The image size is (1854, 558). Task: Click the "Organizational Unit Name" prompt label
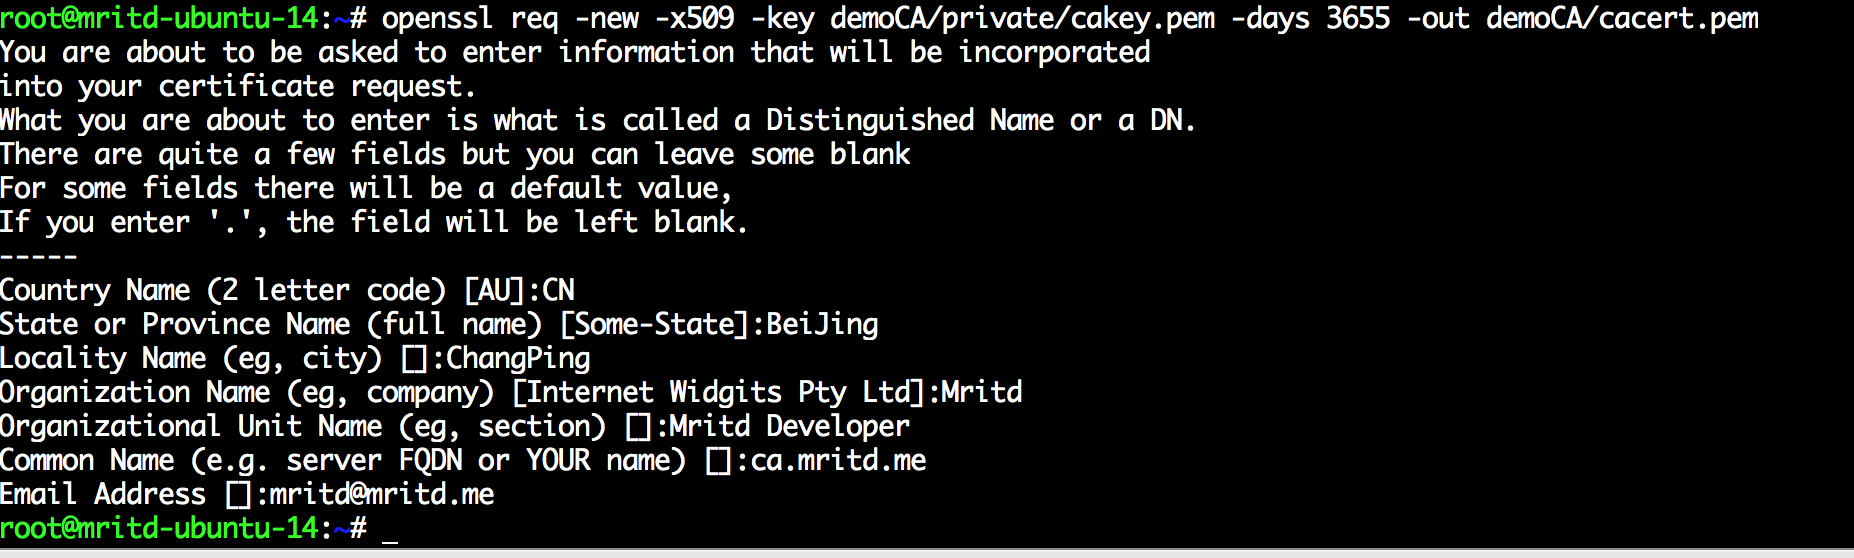click(190, 426)
